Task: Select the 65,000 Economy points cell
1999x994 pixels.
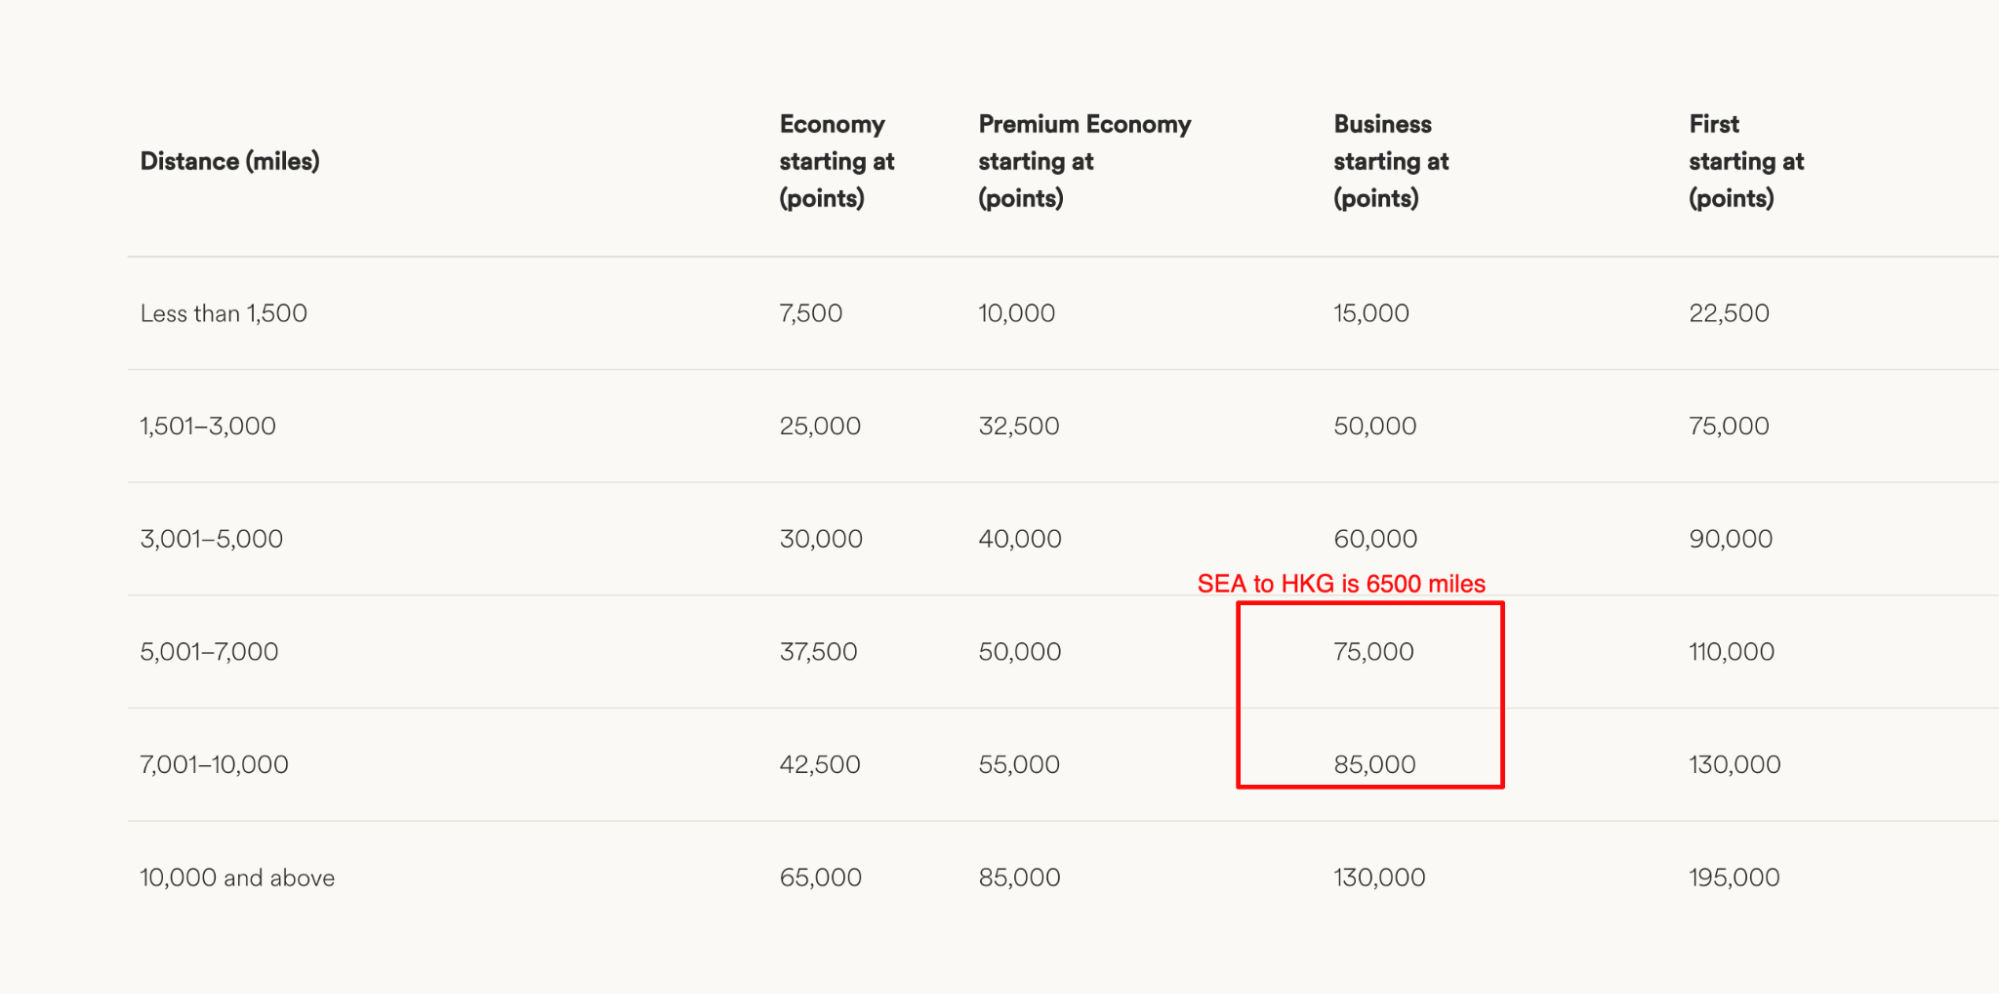Action: (821, 878)
